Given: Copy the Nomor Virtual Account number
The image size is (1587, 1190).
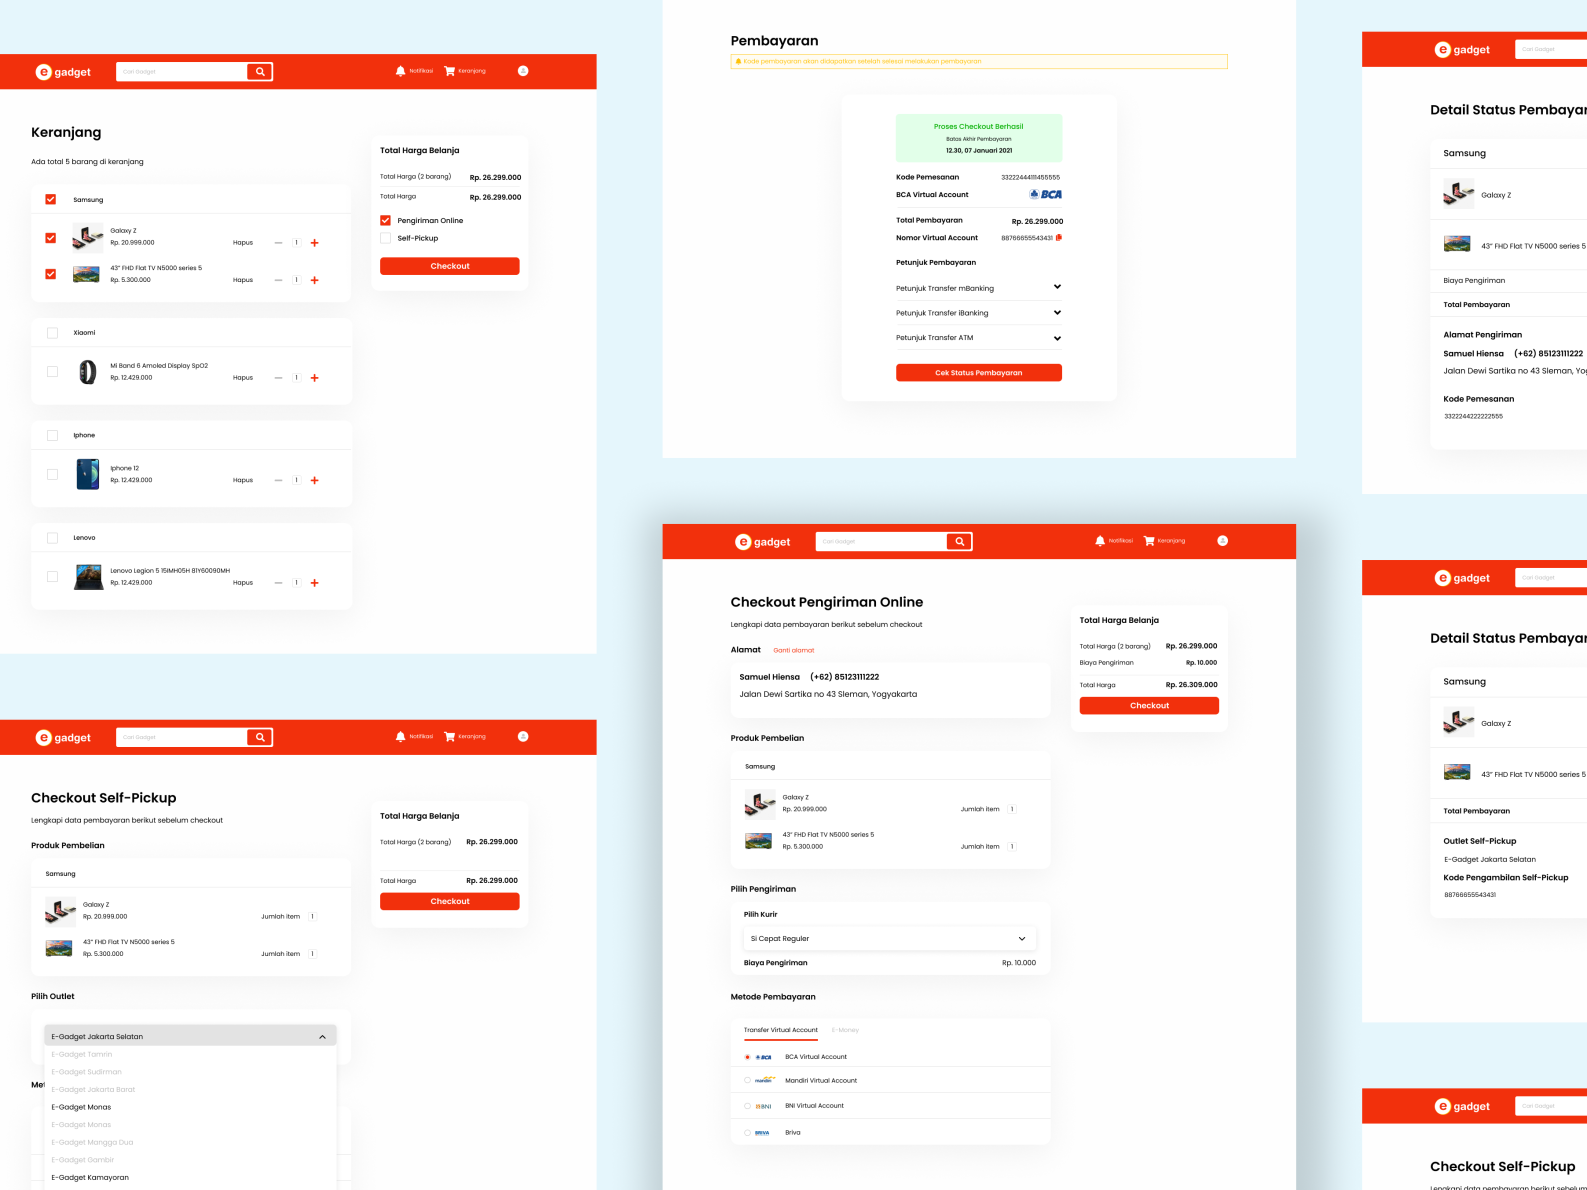Looking at the screenshot, I should tap(1059, 238).
